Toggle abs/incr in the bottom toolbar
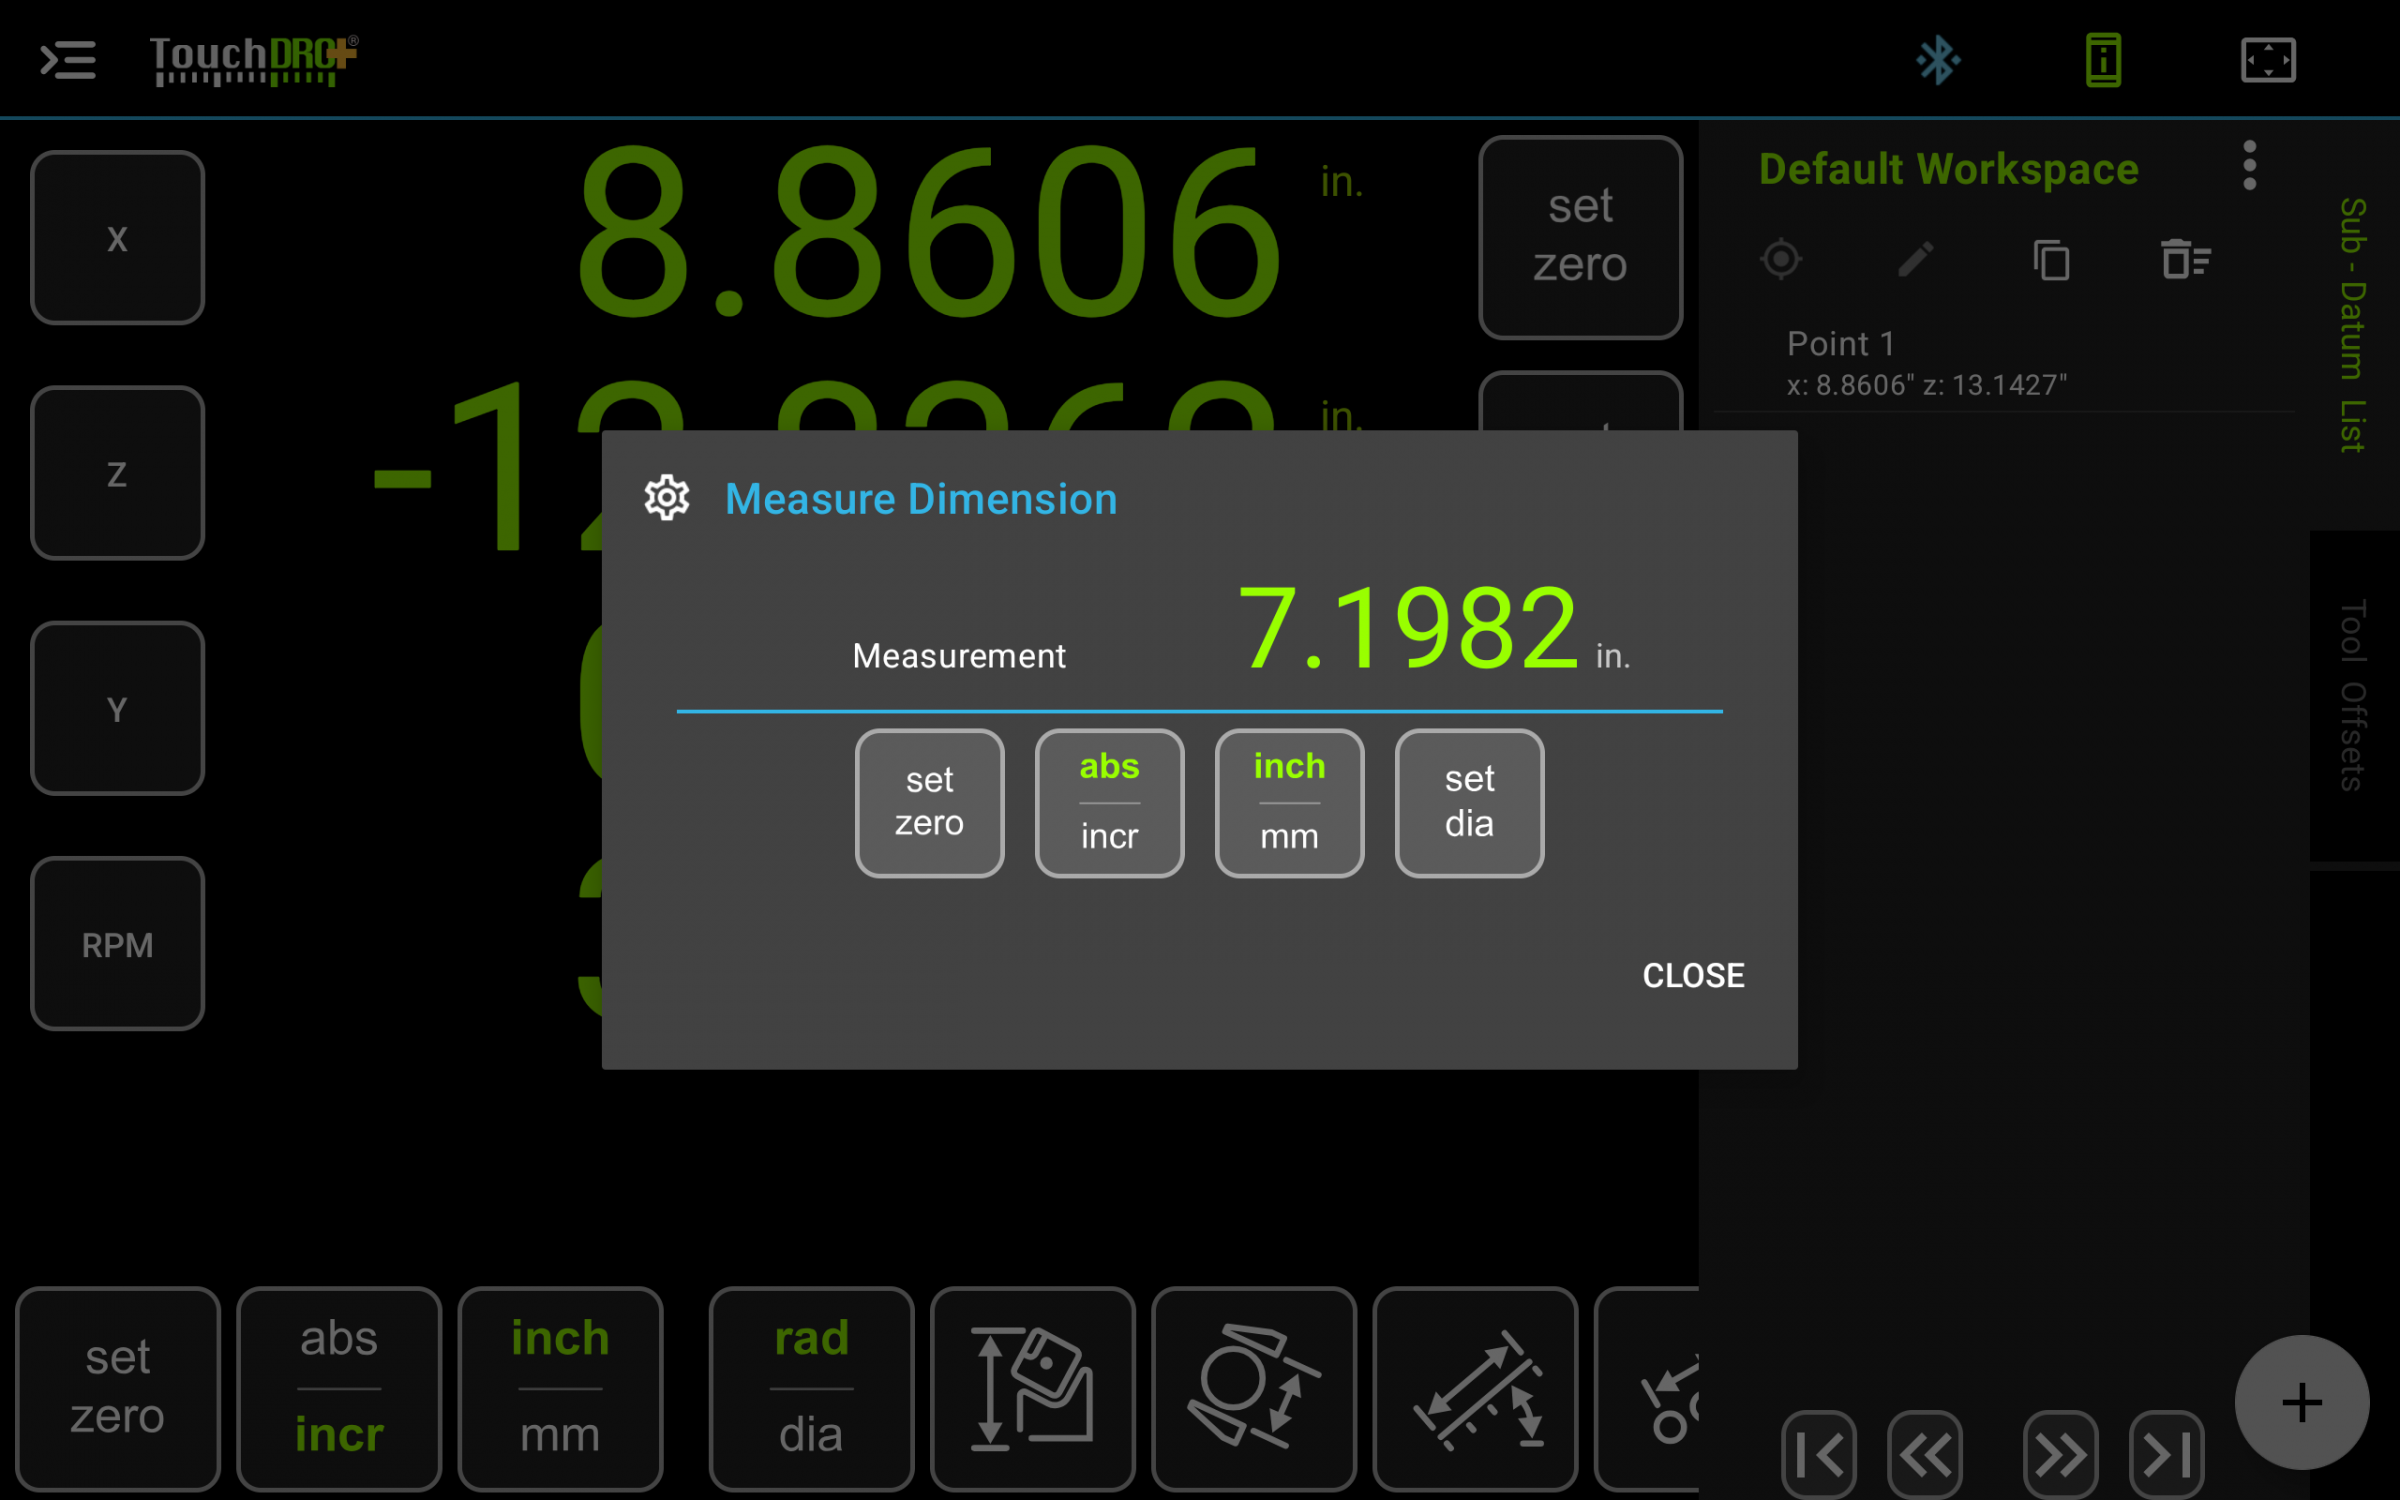 point(339,1388)
